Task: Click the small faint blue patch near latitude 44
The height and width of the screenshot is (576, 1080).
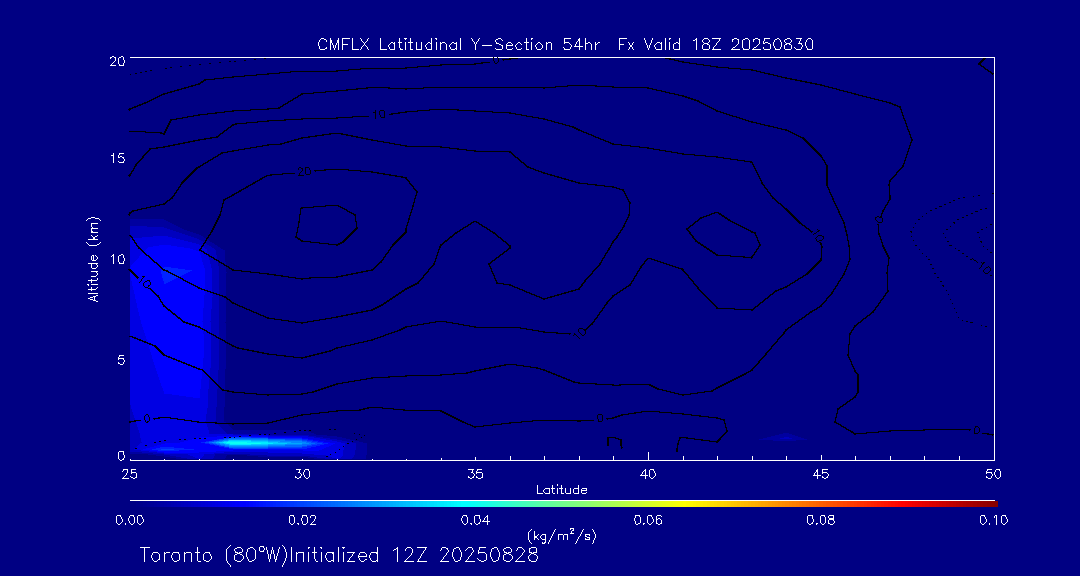Action: pyautogui.click(x=784, y=438)
